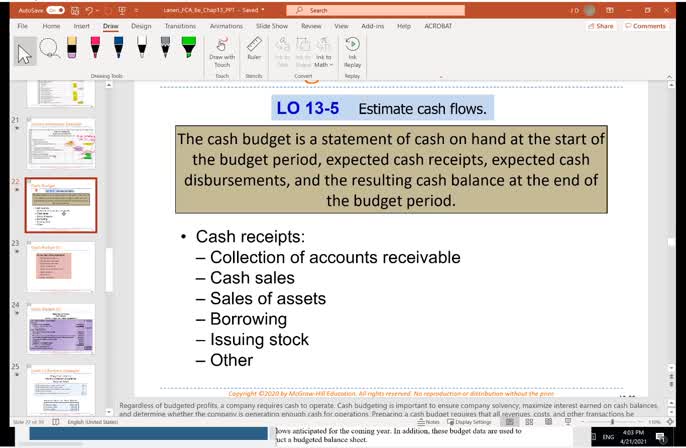The image size is (686, 448).
Task: Toggle the Notes pane button
Action: point(428,422)
